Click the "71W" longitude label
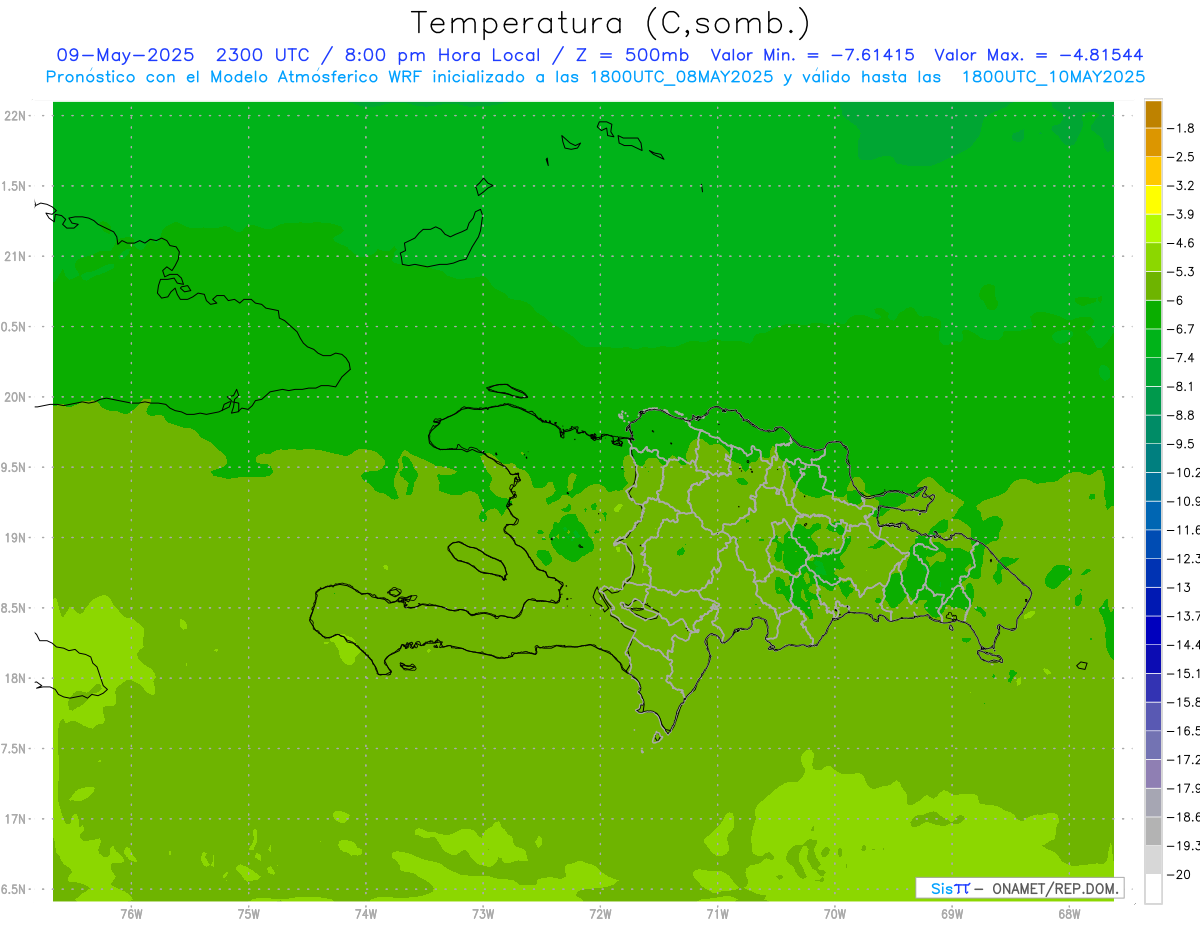1200x927 pixels. (717, 913)
